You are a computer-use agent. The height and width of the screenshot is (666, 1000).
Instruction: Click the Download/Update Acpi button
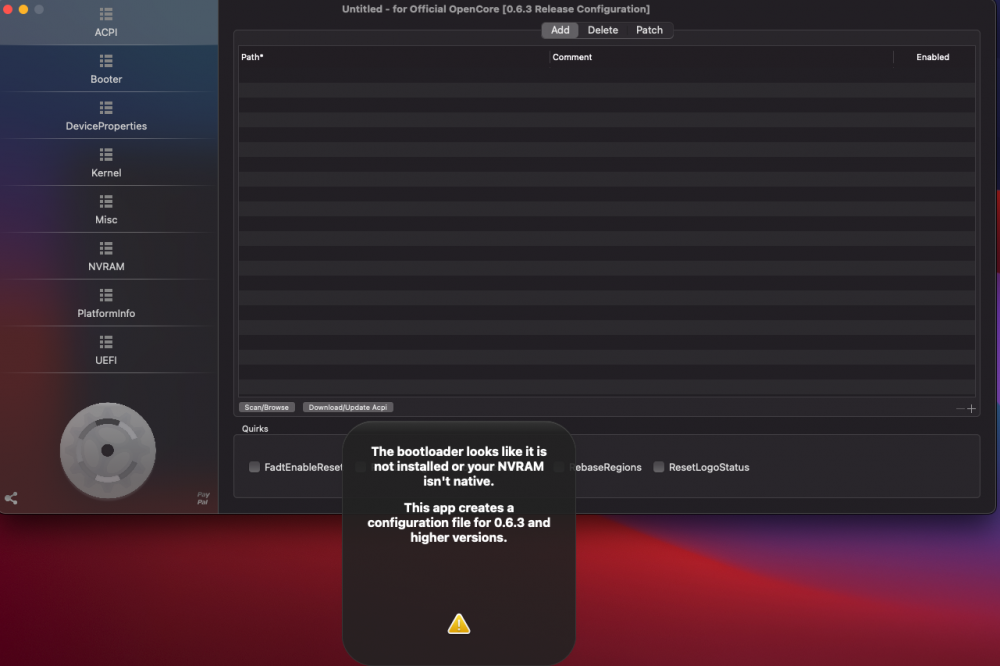(348, 407)
